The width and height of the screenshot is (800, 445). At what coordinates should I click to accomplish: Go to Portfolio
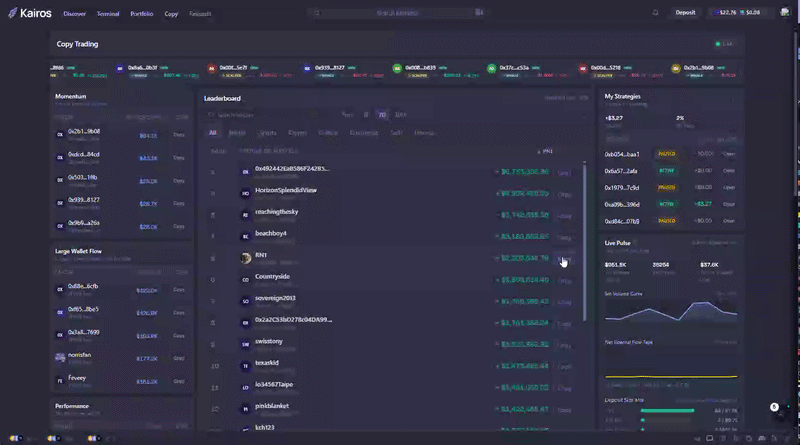pyautogui.click(x=141, y=14)
